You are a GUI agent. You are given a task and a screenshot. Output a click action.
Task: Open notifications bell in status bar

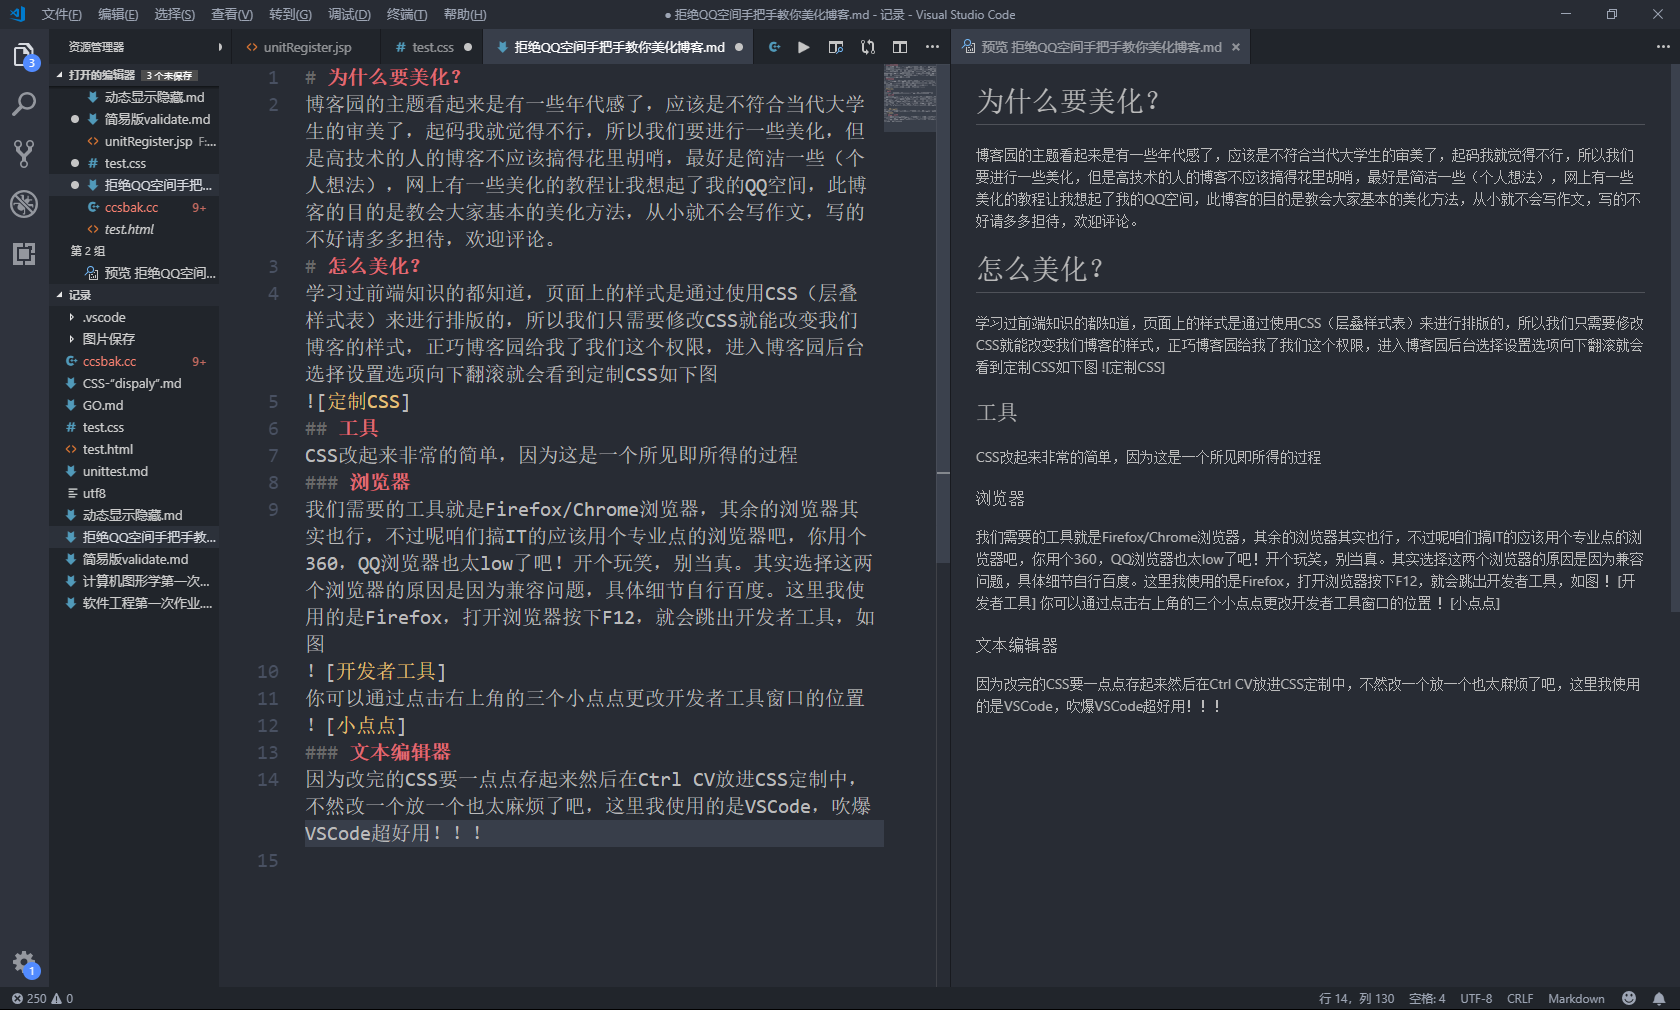click(1659, 998)
